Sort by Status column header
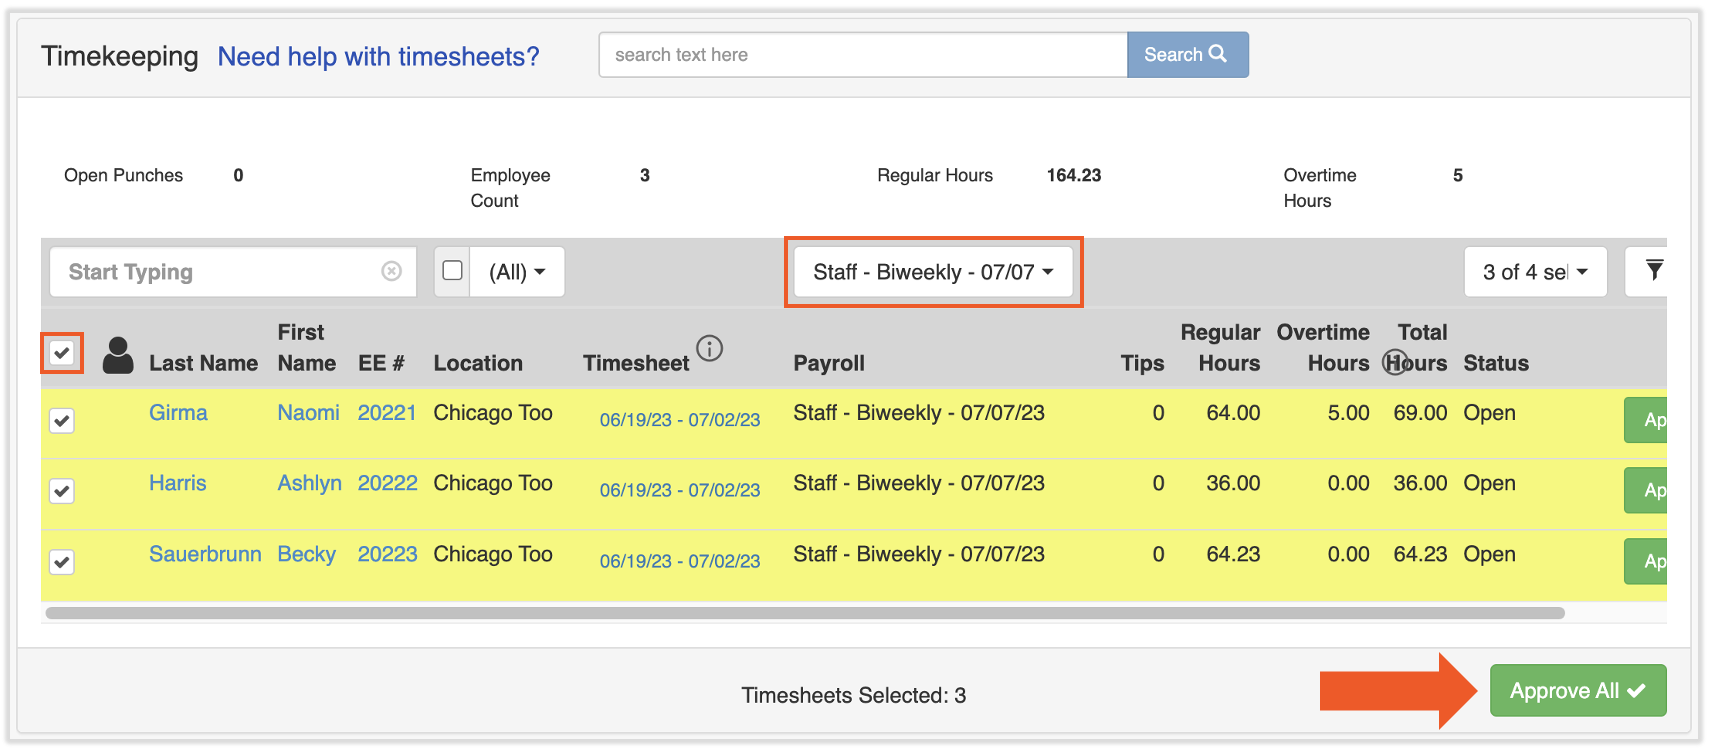1710x750 pixels. point(1495,363)
